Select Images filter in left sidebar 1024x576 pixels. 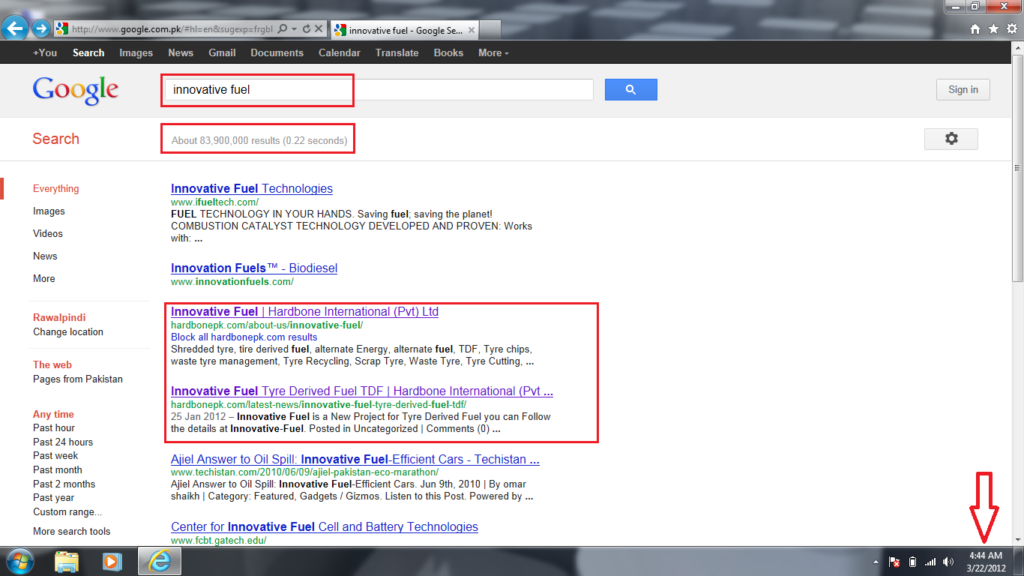tap(49, 211)
